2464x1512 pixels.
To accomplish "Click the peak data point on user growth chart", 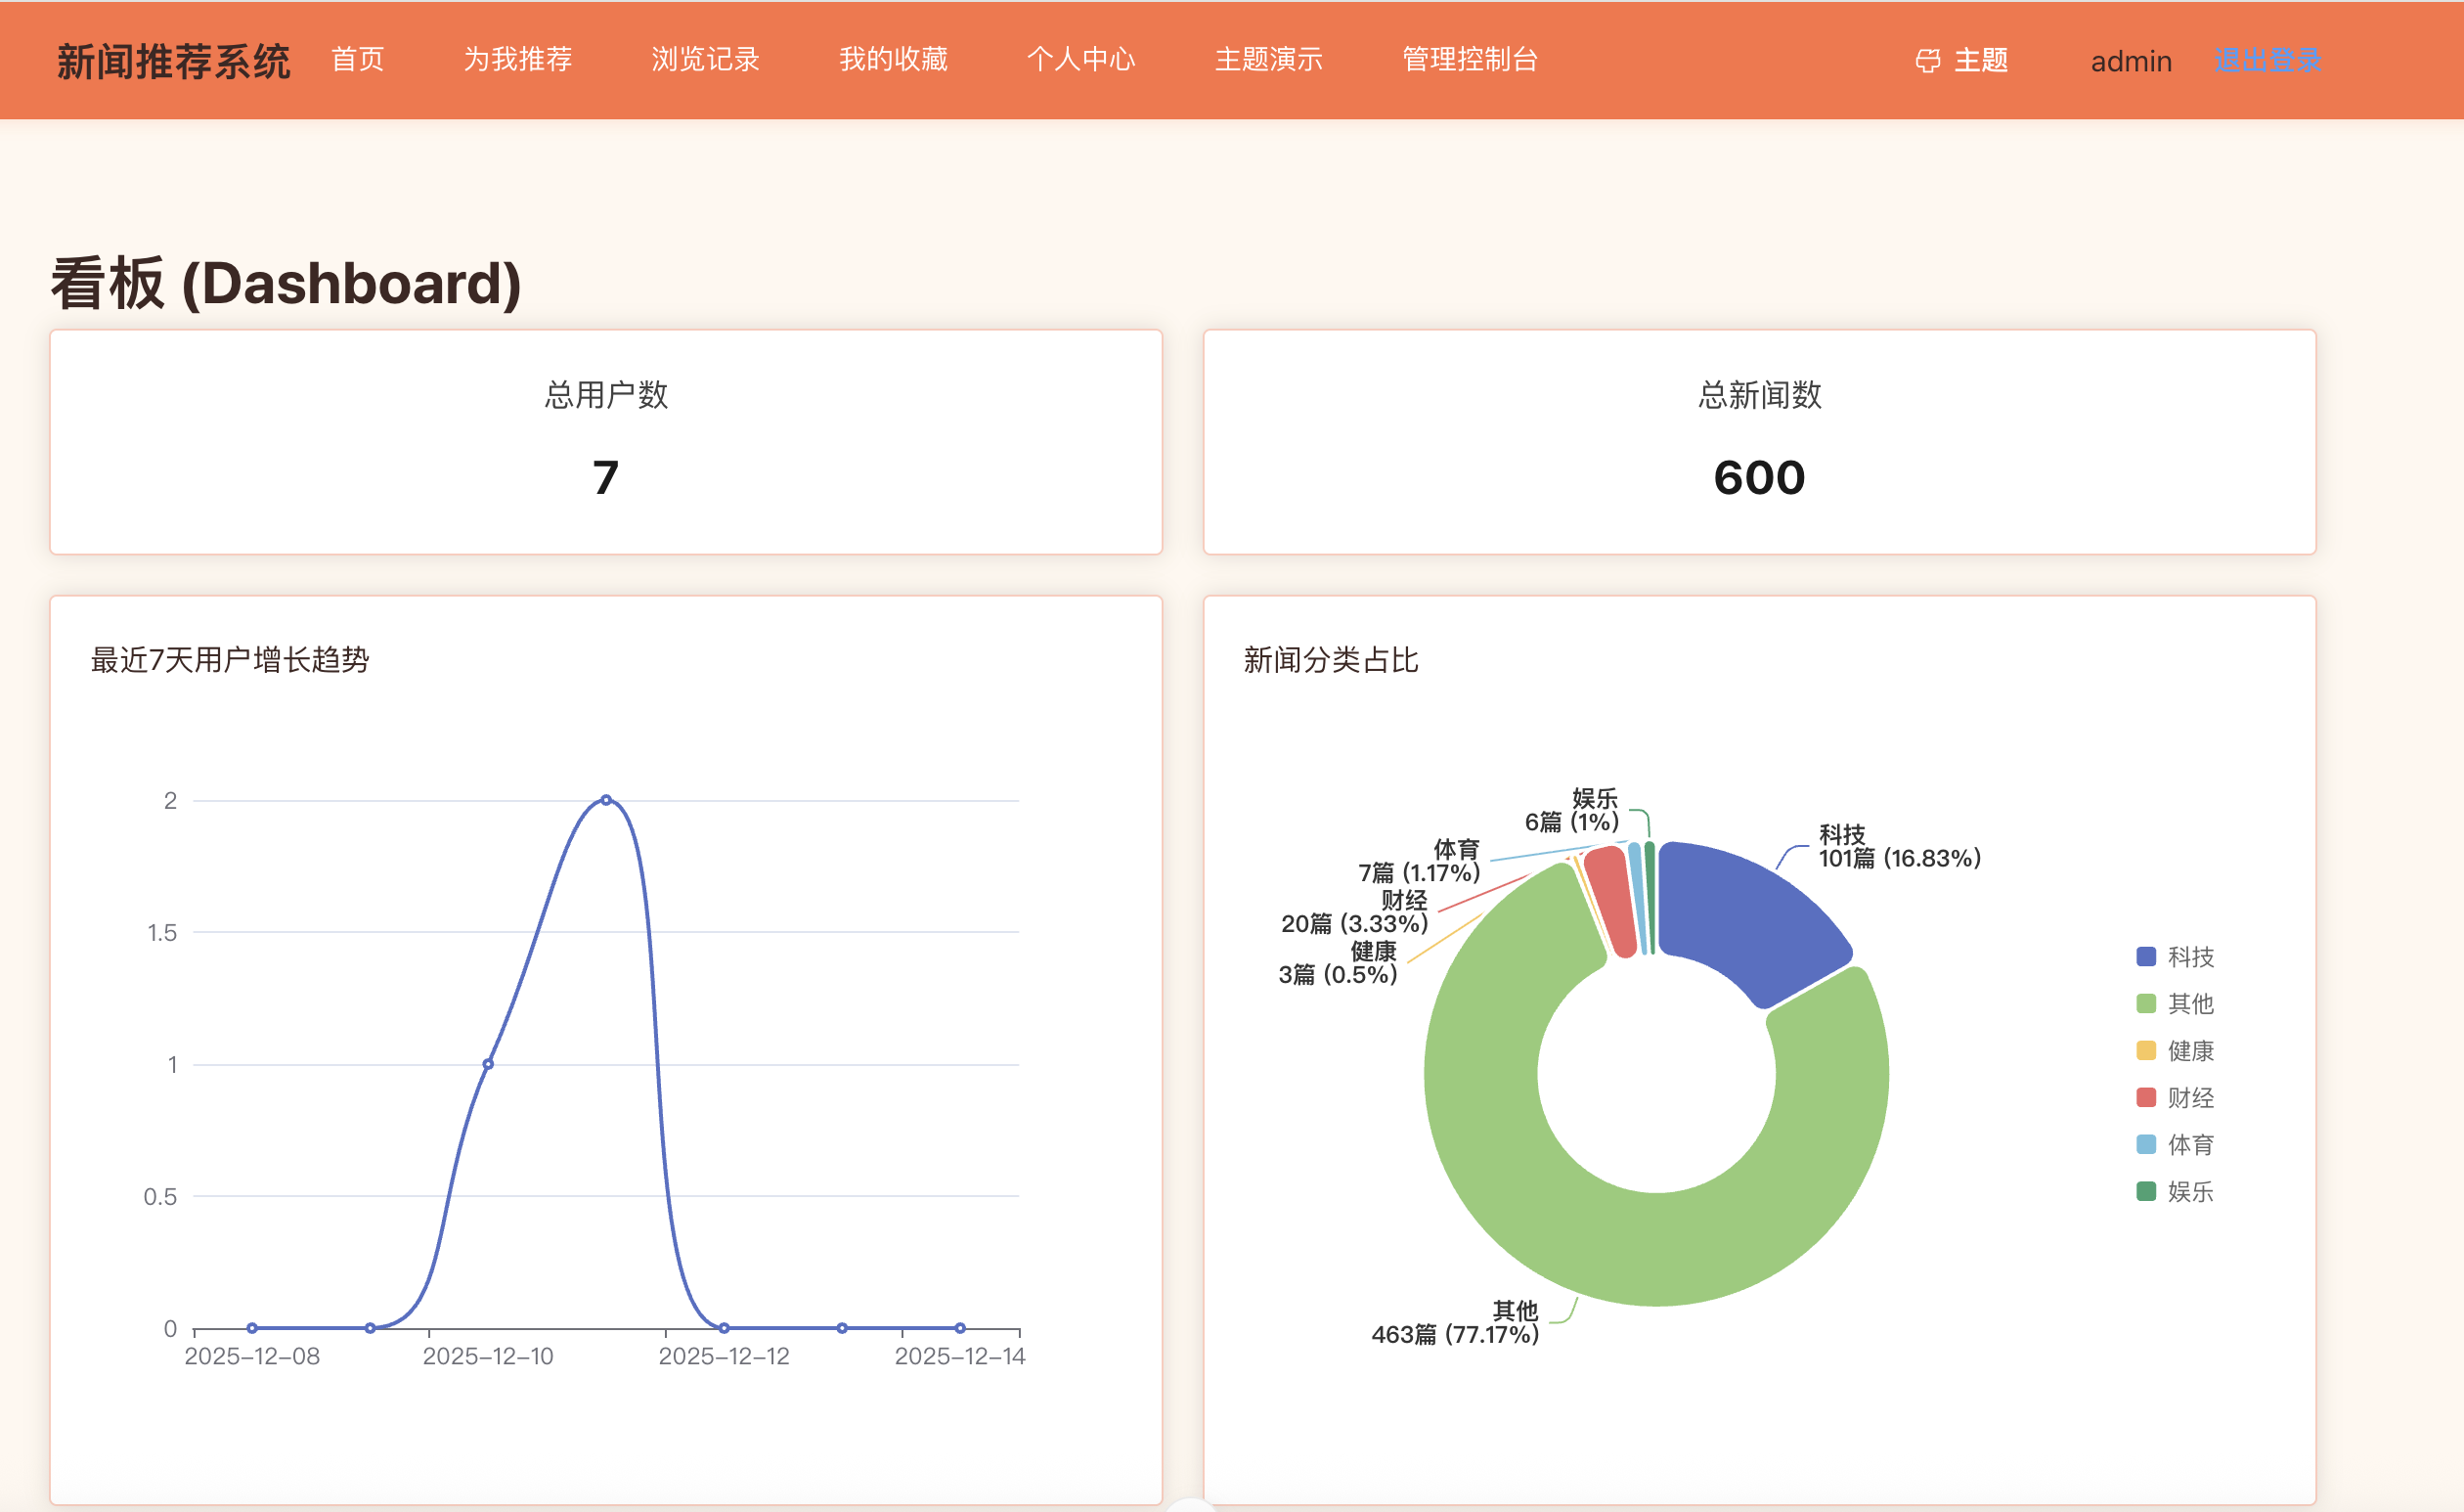I will tap(606, 800).
